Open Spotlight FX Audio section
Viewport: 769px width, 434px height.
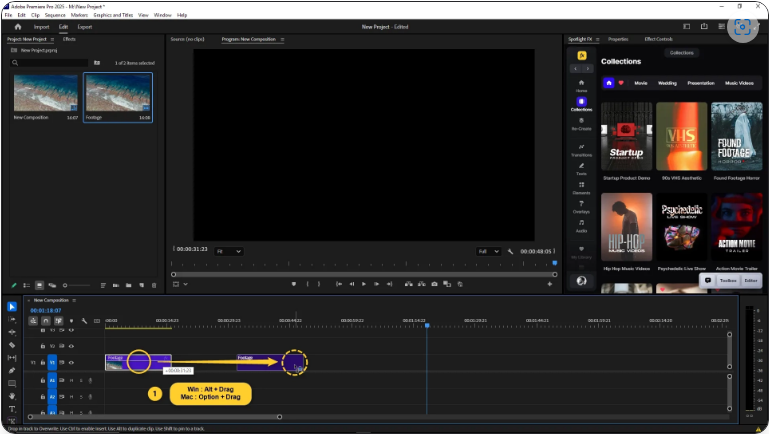click(581, 226)
